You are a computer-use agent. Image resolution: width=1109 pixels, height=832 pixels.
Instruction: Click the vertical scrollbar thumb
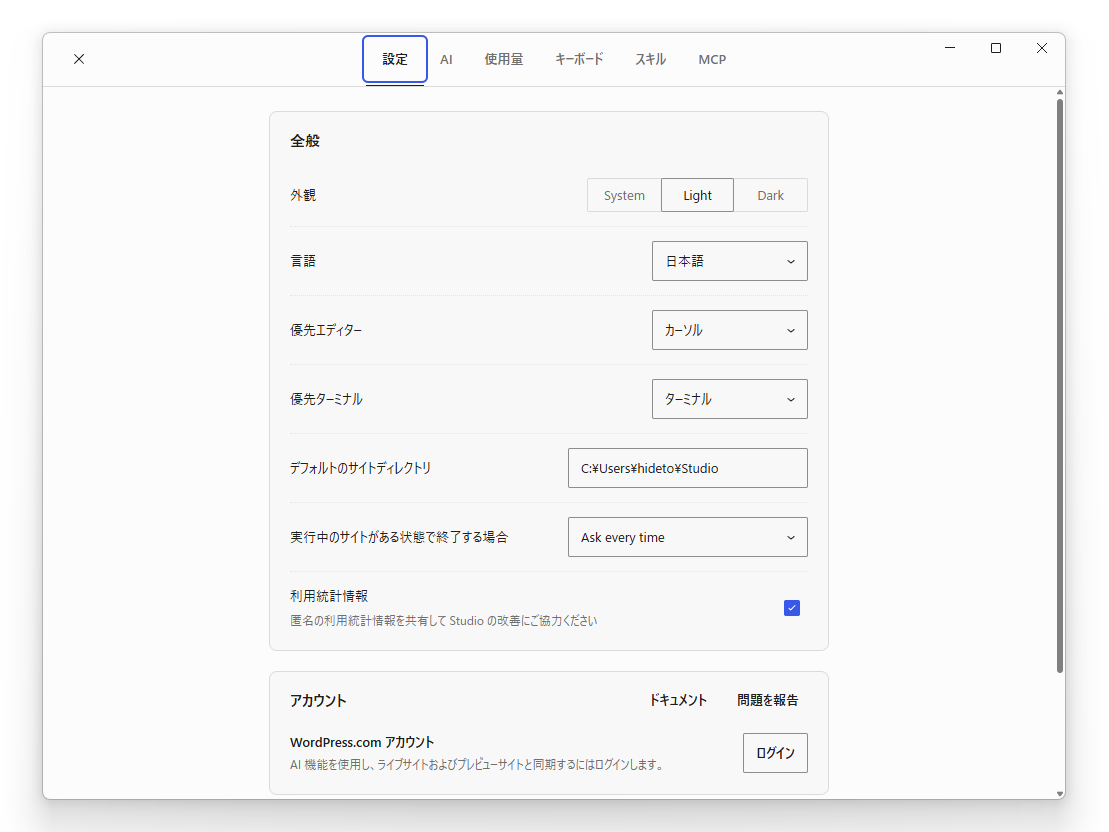(1059, 386)
